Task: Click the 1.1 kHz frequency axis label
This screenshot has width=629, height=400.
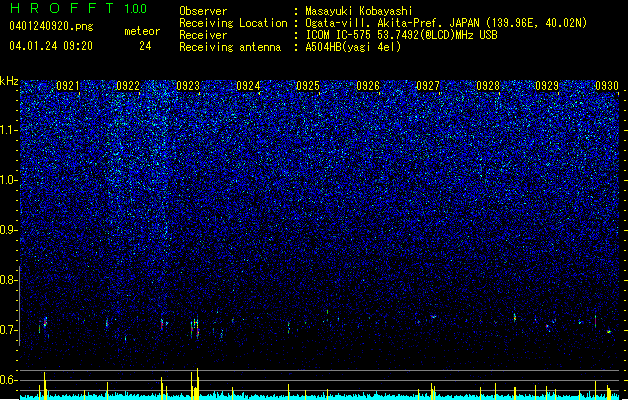Action: point(8,130)
